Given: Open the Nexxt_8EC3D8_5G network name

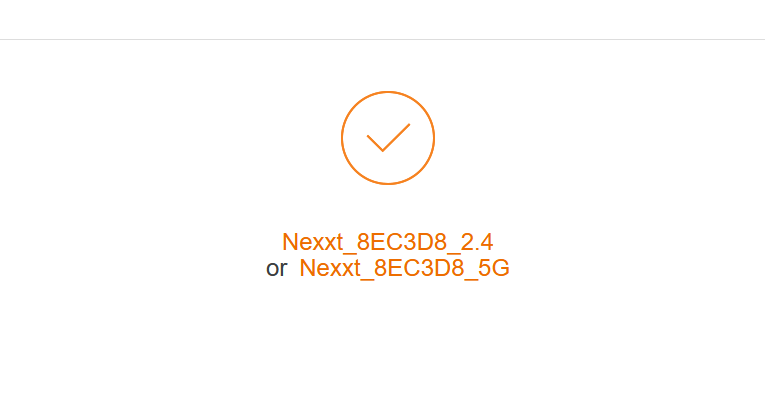Looking at the screenshot, I should pyautogui.click(x=404, y=268).
